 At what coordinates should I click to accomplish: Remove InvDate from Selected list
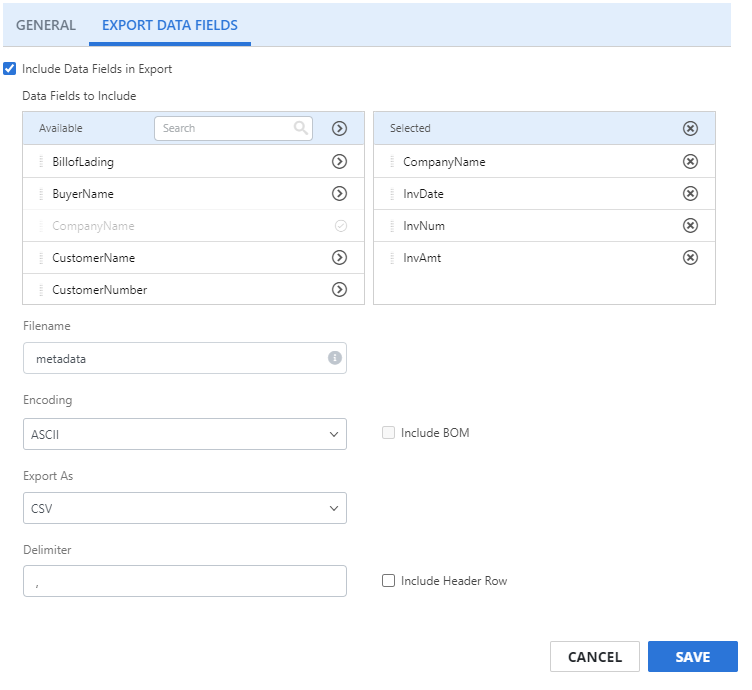pyautogui.click(x=690, y=194)
